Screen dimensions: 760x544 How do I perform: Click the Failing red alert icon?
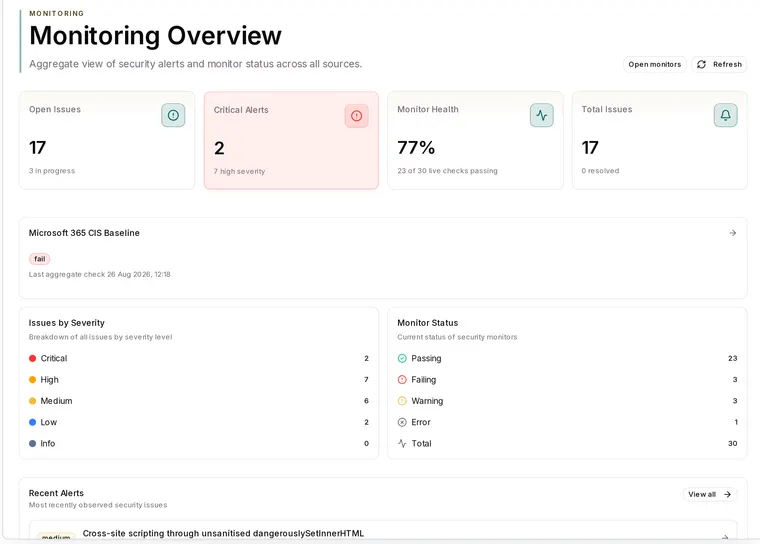click(x=402, y=380)
